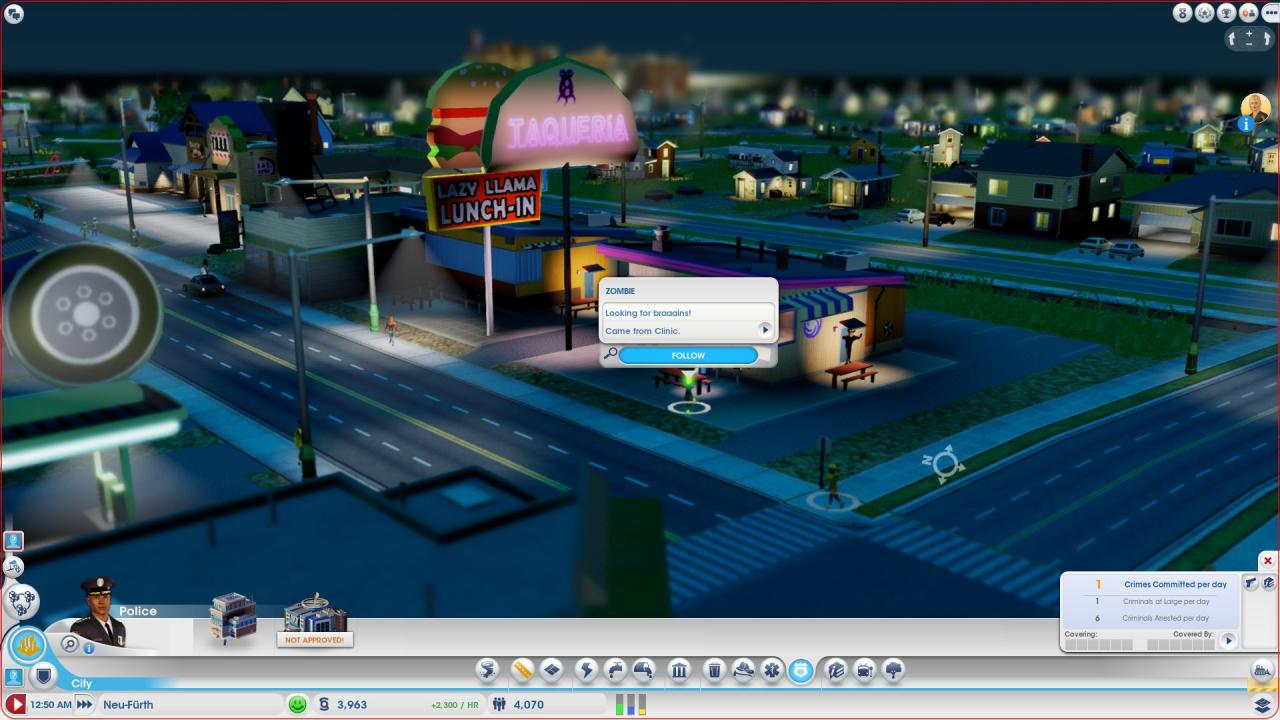Open the City Specialization orange icon
This screenshot has width=1280, height=720.
[x=28, y=643]
